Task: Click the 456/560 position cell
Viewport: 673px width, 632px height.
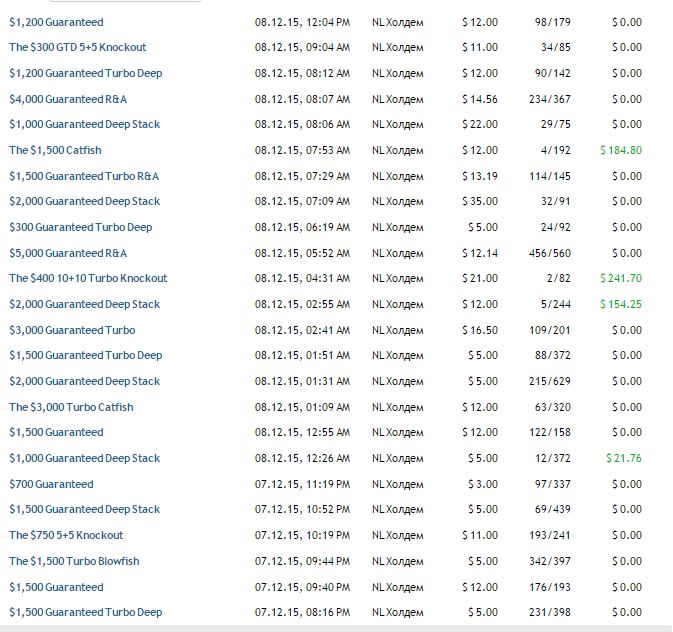Action: pyautogui.click(x=550, y=253)
